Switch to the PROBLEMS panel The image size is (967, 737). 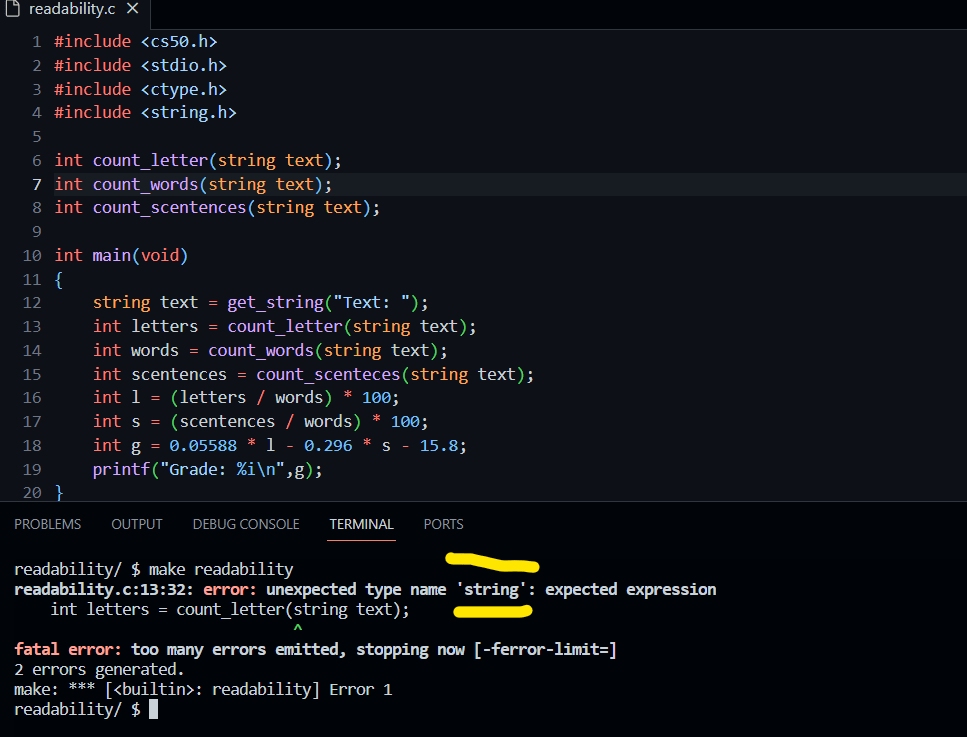[x=47, y=524]
